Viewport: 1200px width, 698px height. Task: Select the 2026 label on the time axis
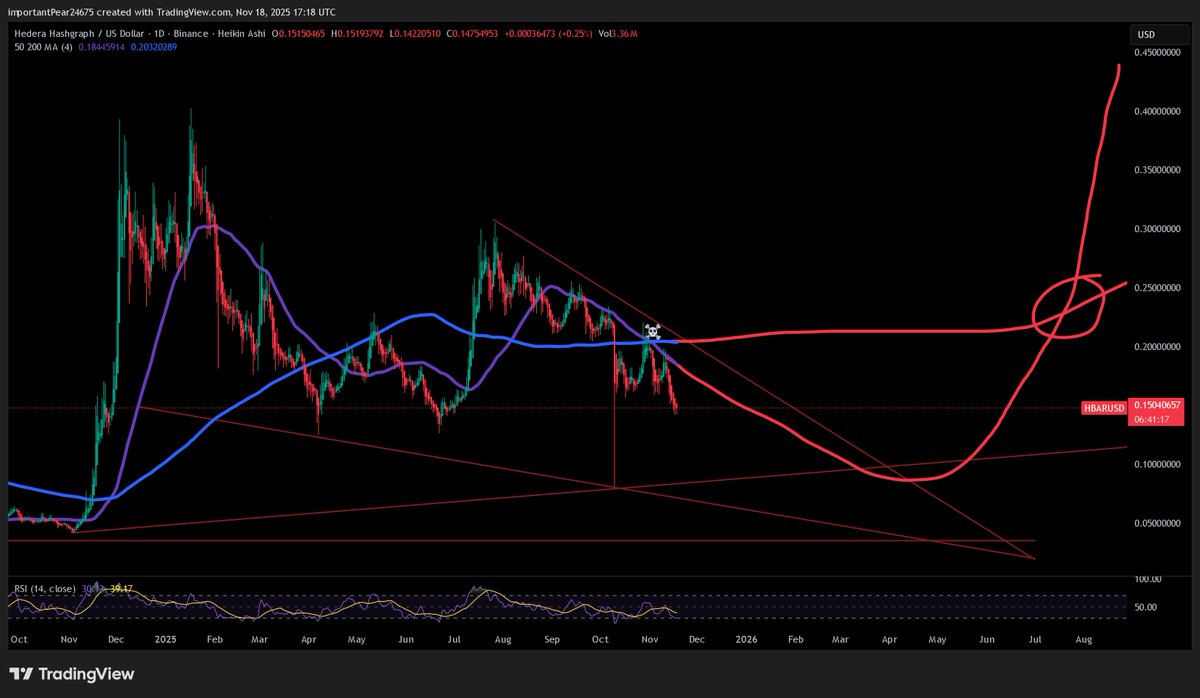[746, 638]
